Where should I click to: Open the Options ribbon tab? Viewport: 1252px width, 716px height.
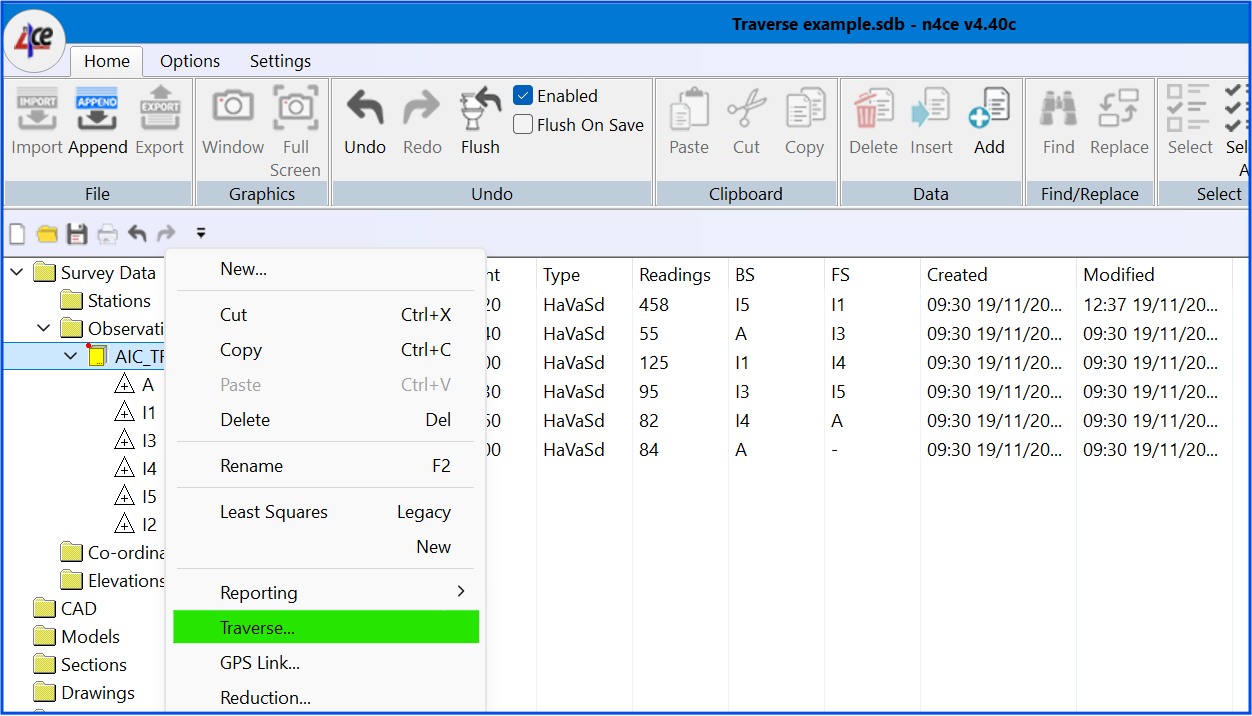pyautogui.click(x=190, y=61)
